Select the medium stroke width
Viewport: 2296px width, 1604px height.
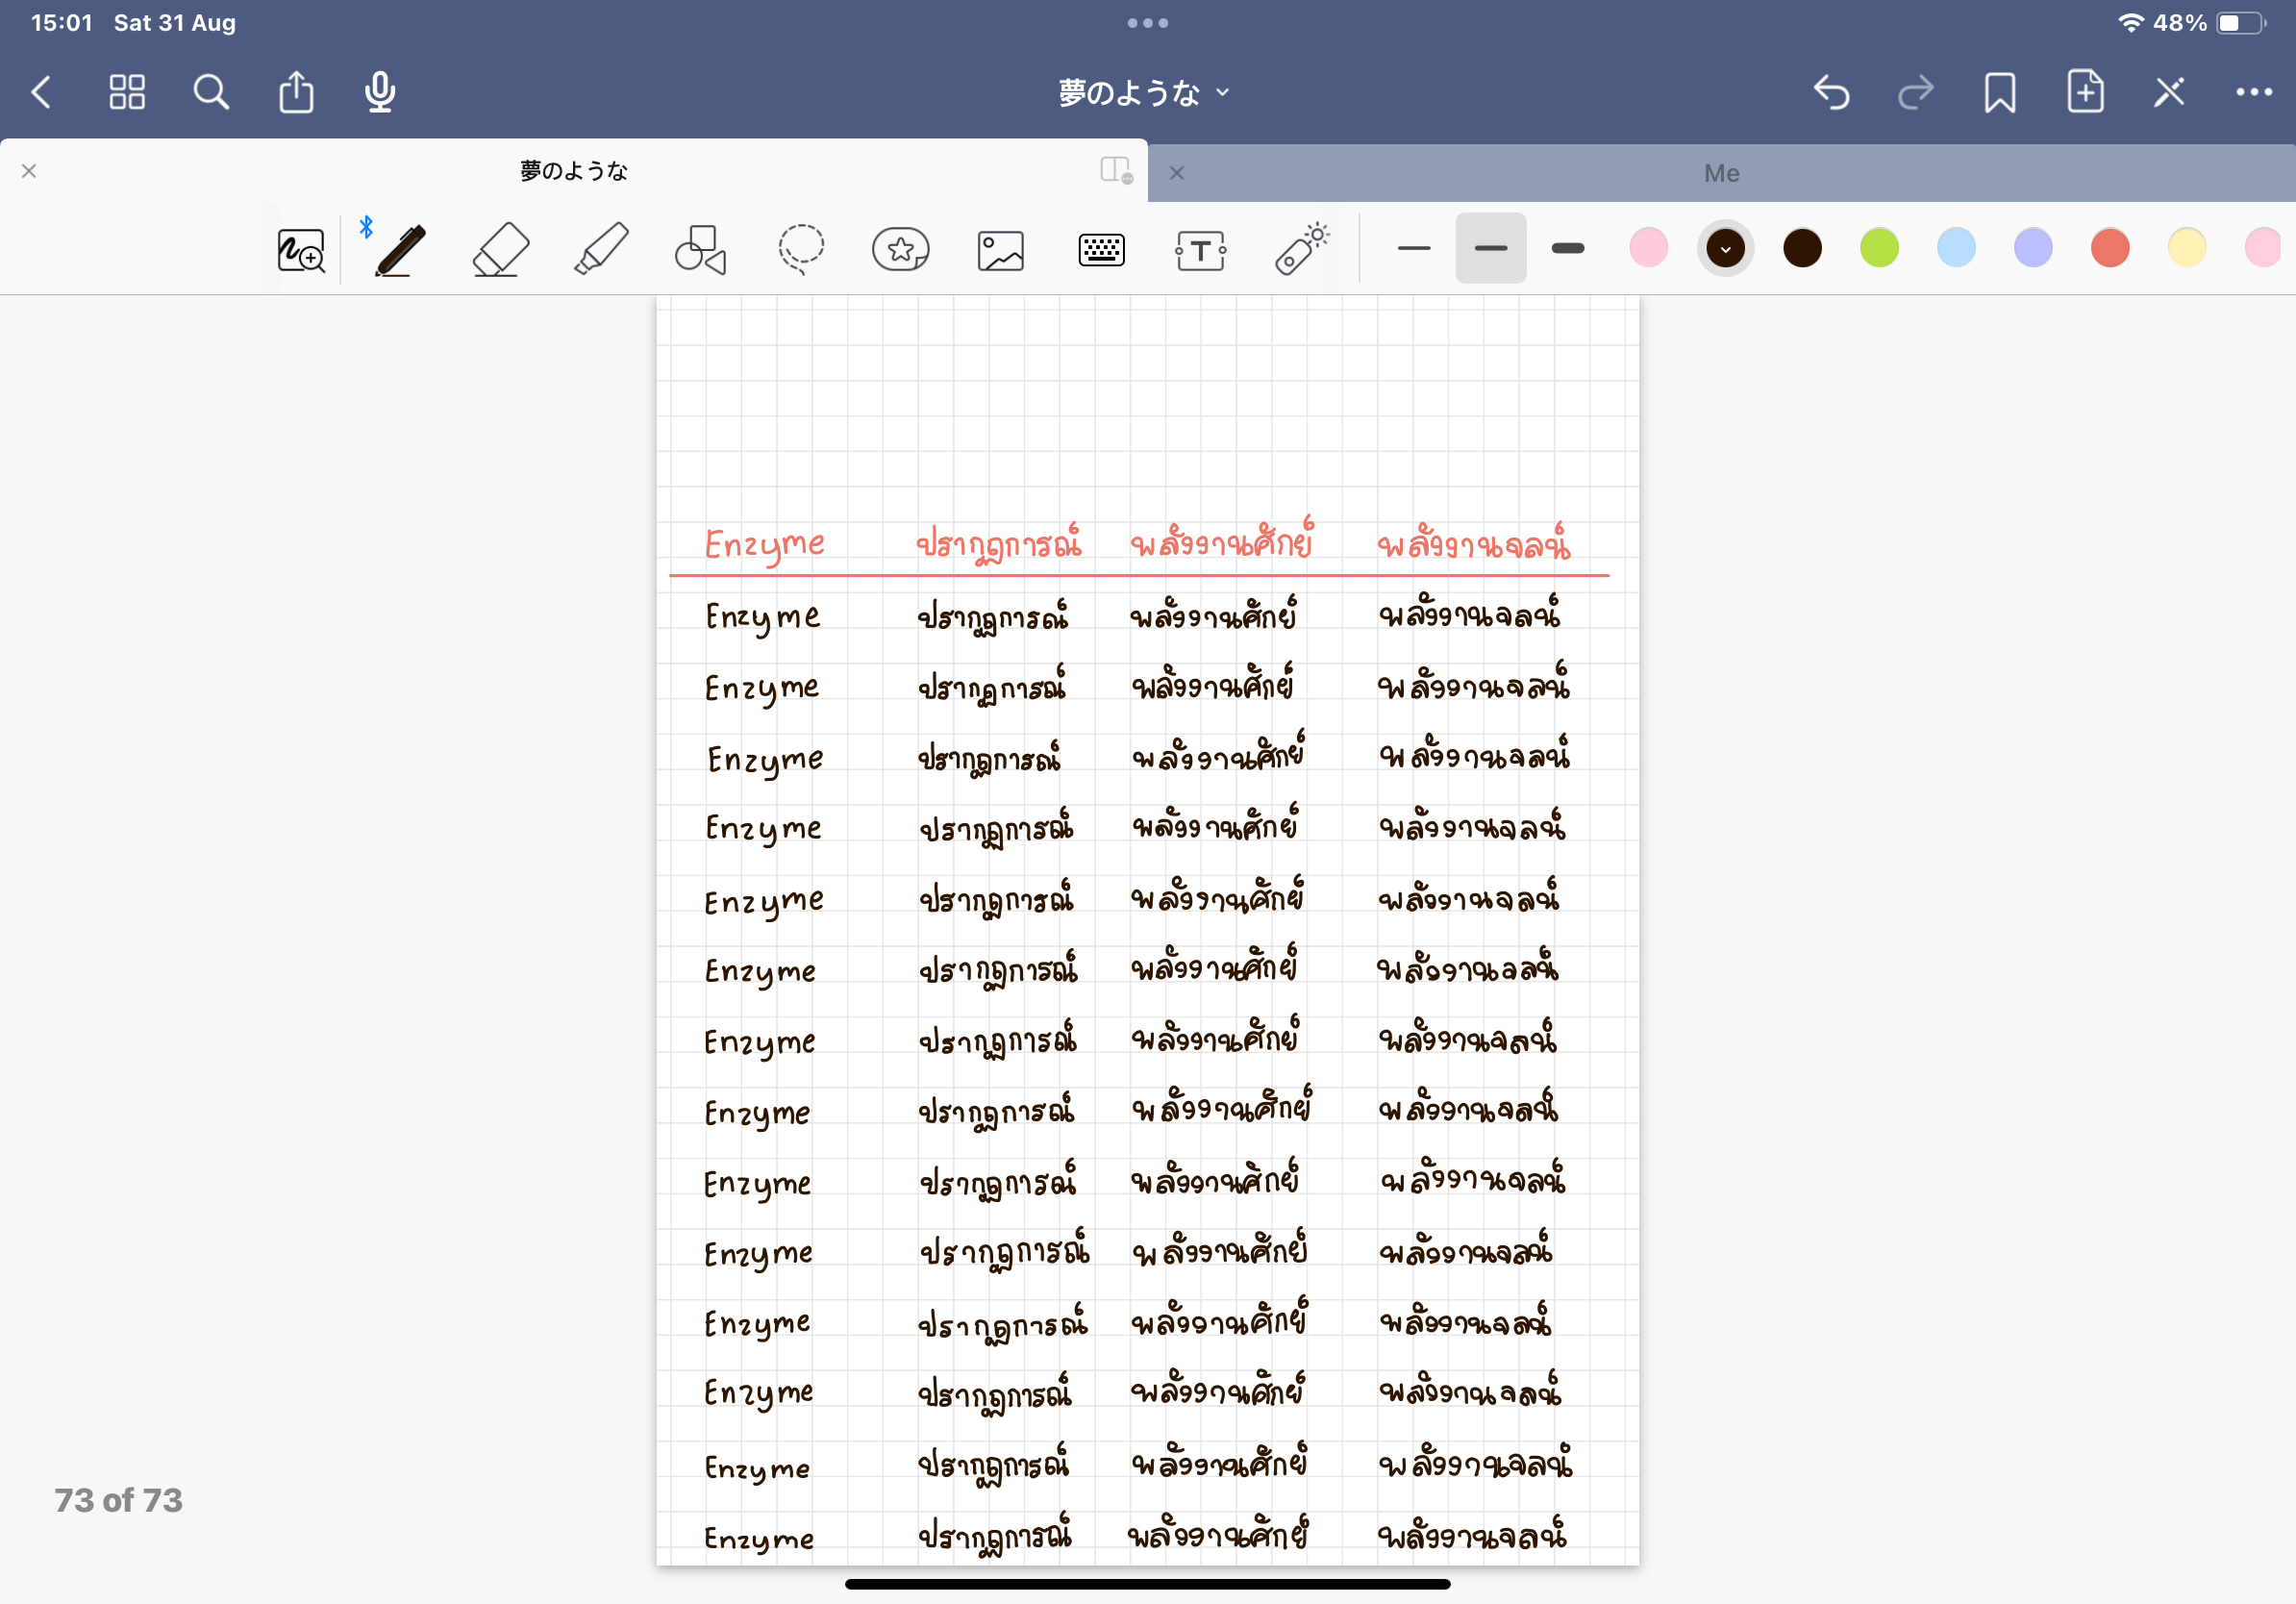(1490, 248)
